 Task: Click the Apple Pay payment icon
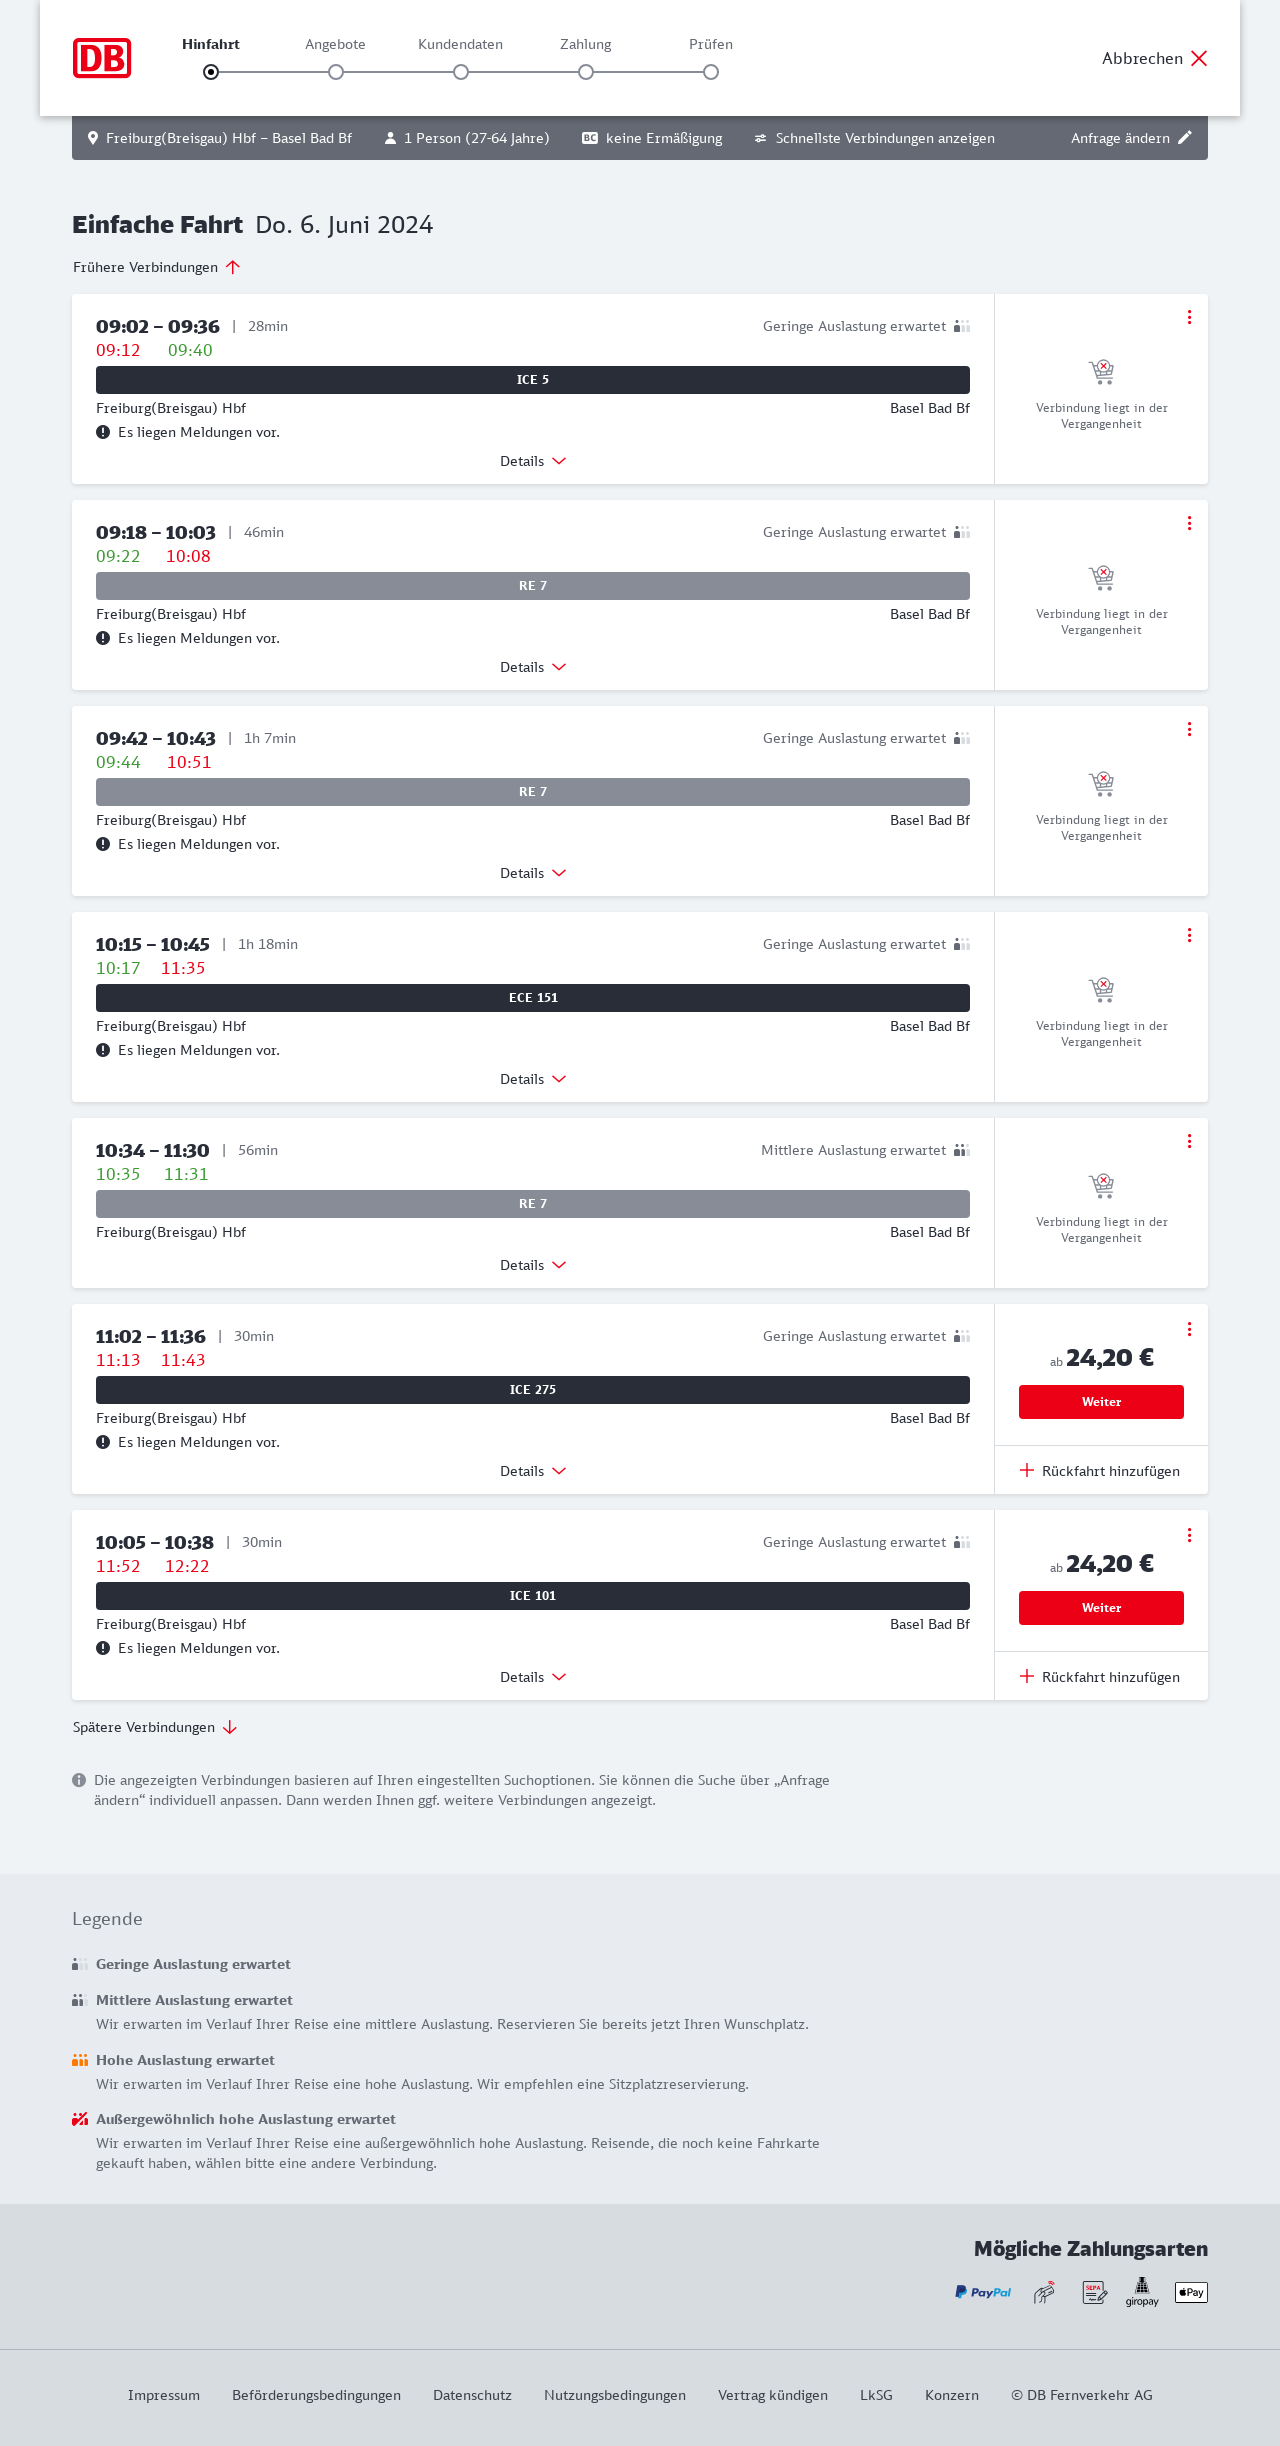point(1191,2292)
